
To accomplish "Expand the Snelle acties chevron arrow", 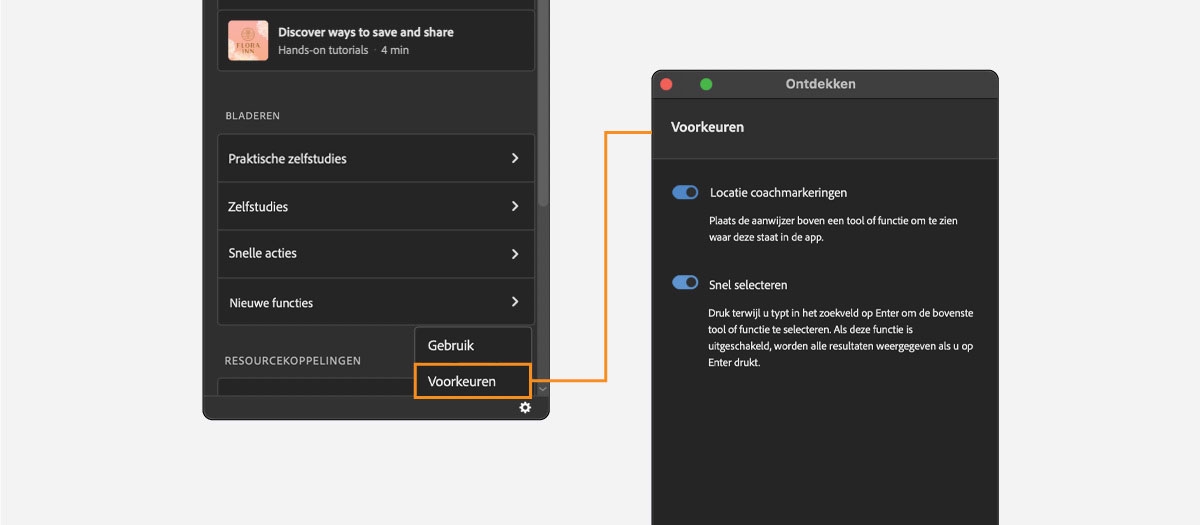I will pyautogui.click(x=515, y=254).
